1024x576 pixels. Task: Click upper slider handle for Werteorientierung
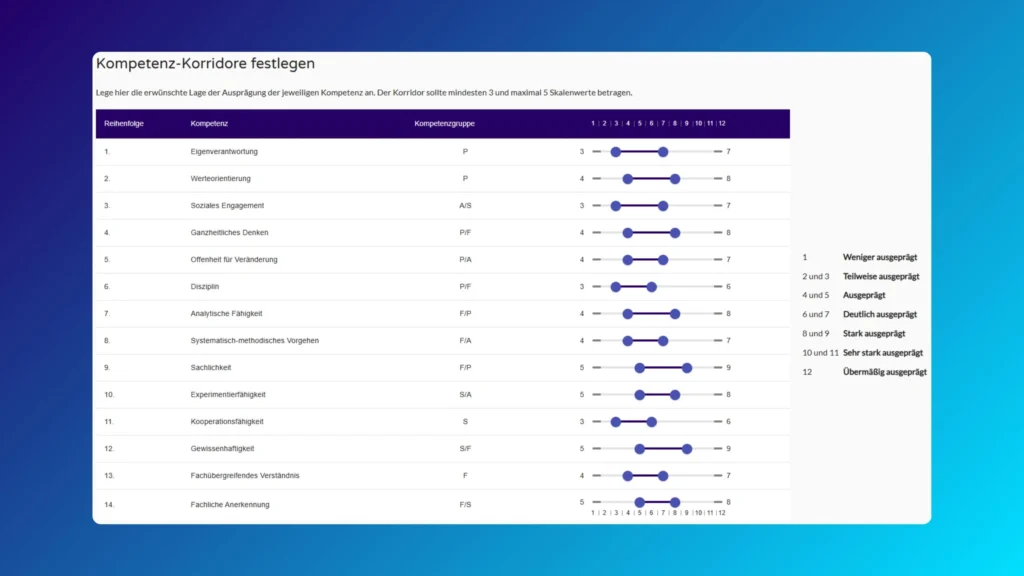point(675,179)
